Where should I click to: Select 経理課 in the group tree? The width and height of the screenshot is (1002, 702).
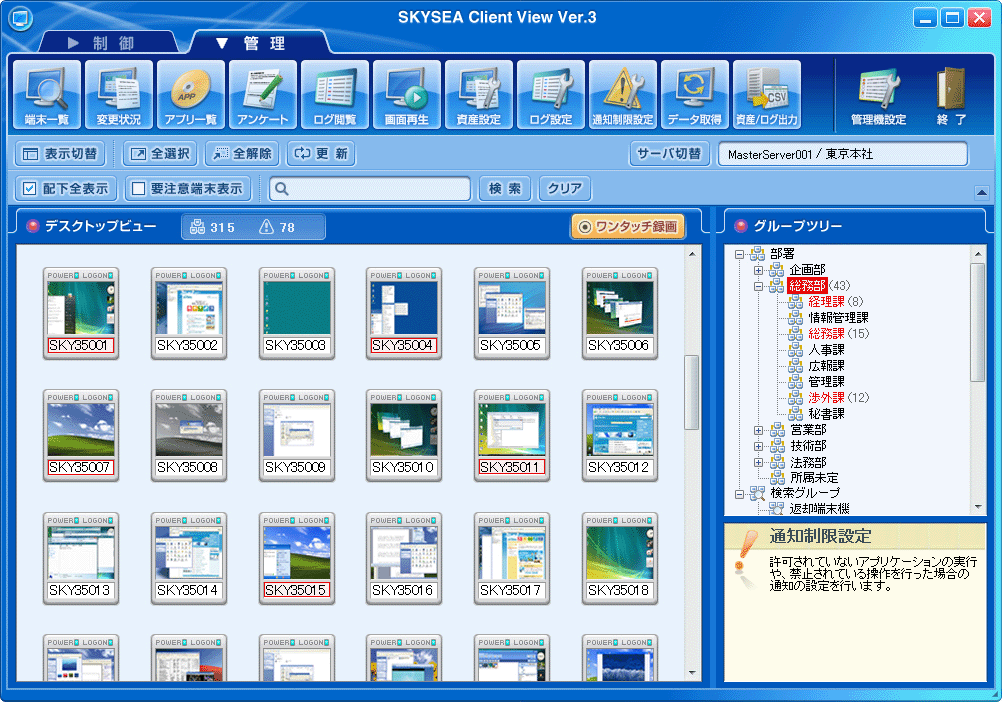(x=826, y=301)
